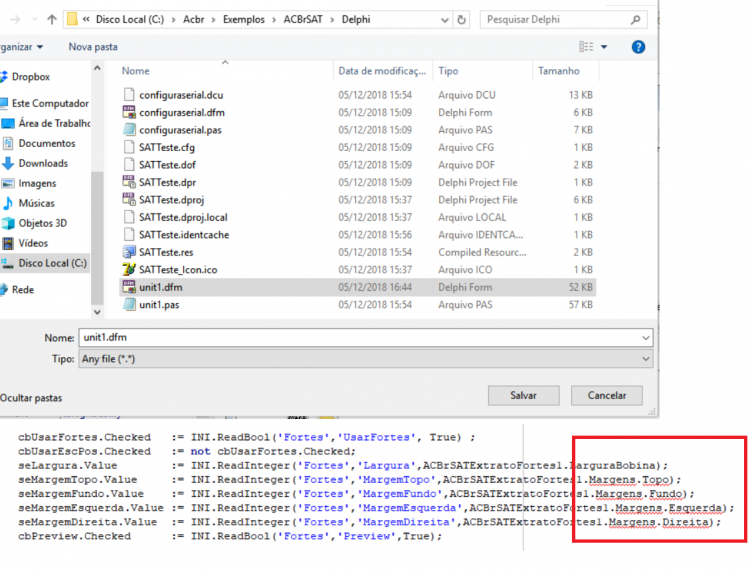The height and width of the screenshot is (570, 750).
Task: Select file unit1.dfm in list
Action: [161, 287]
